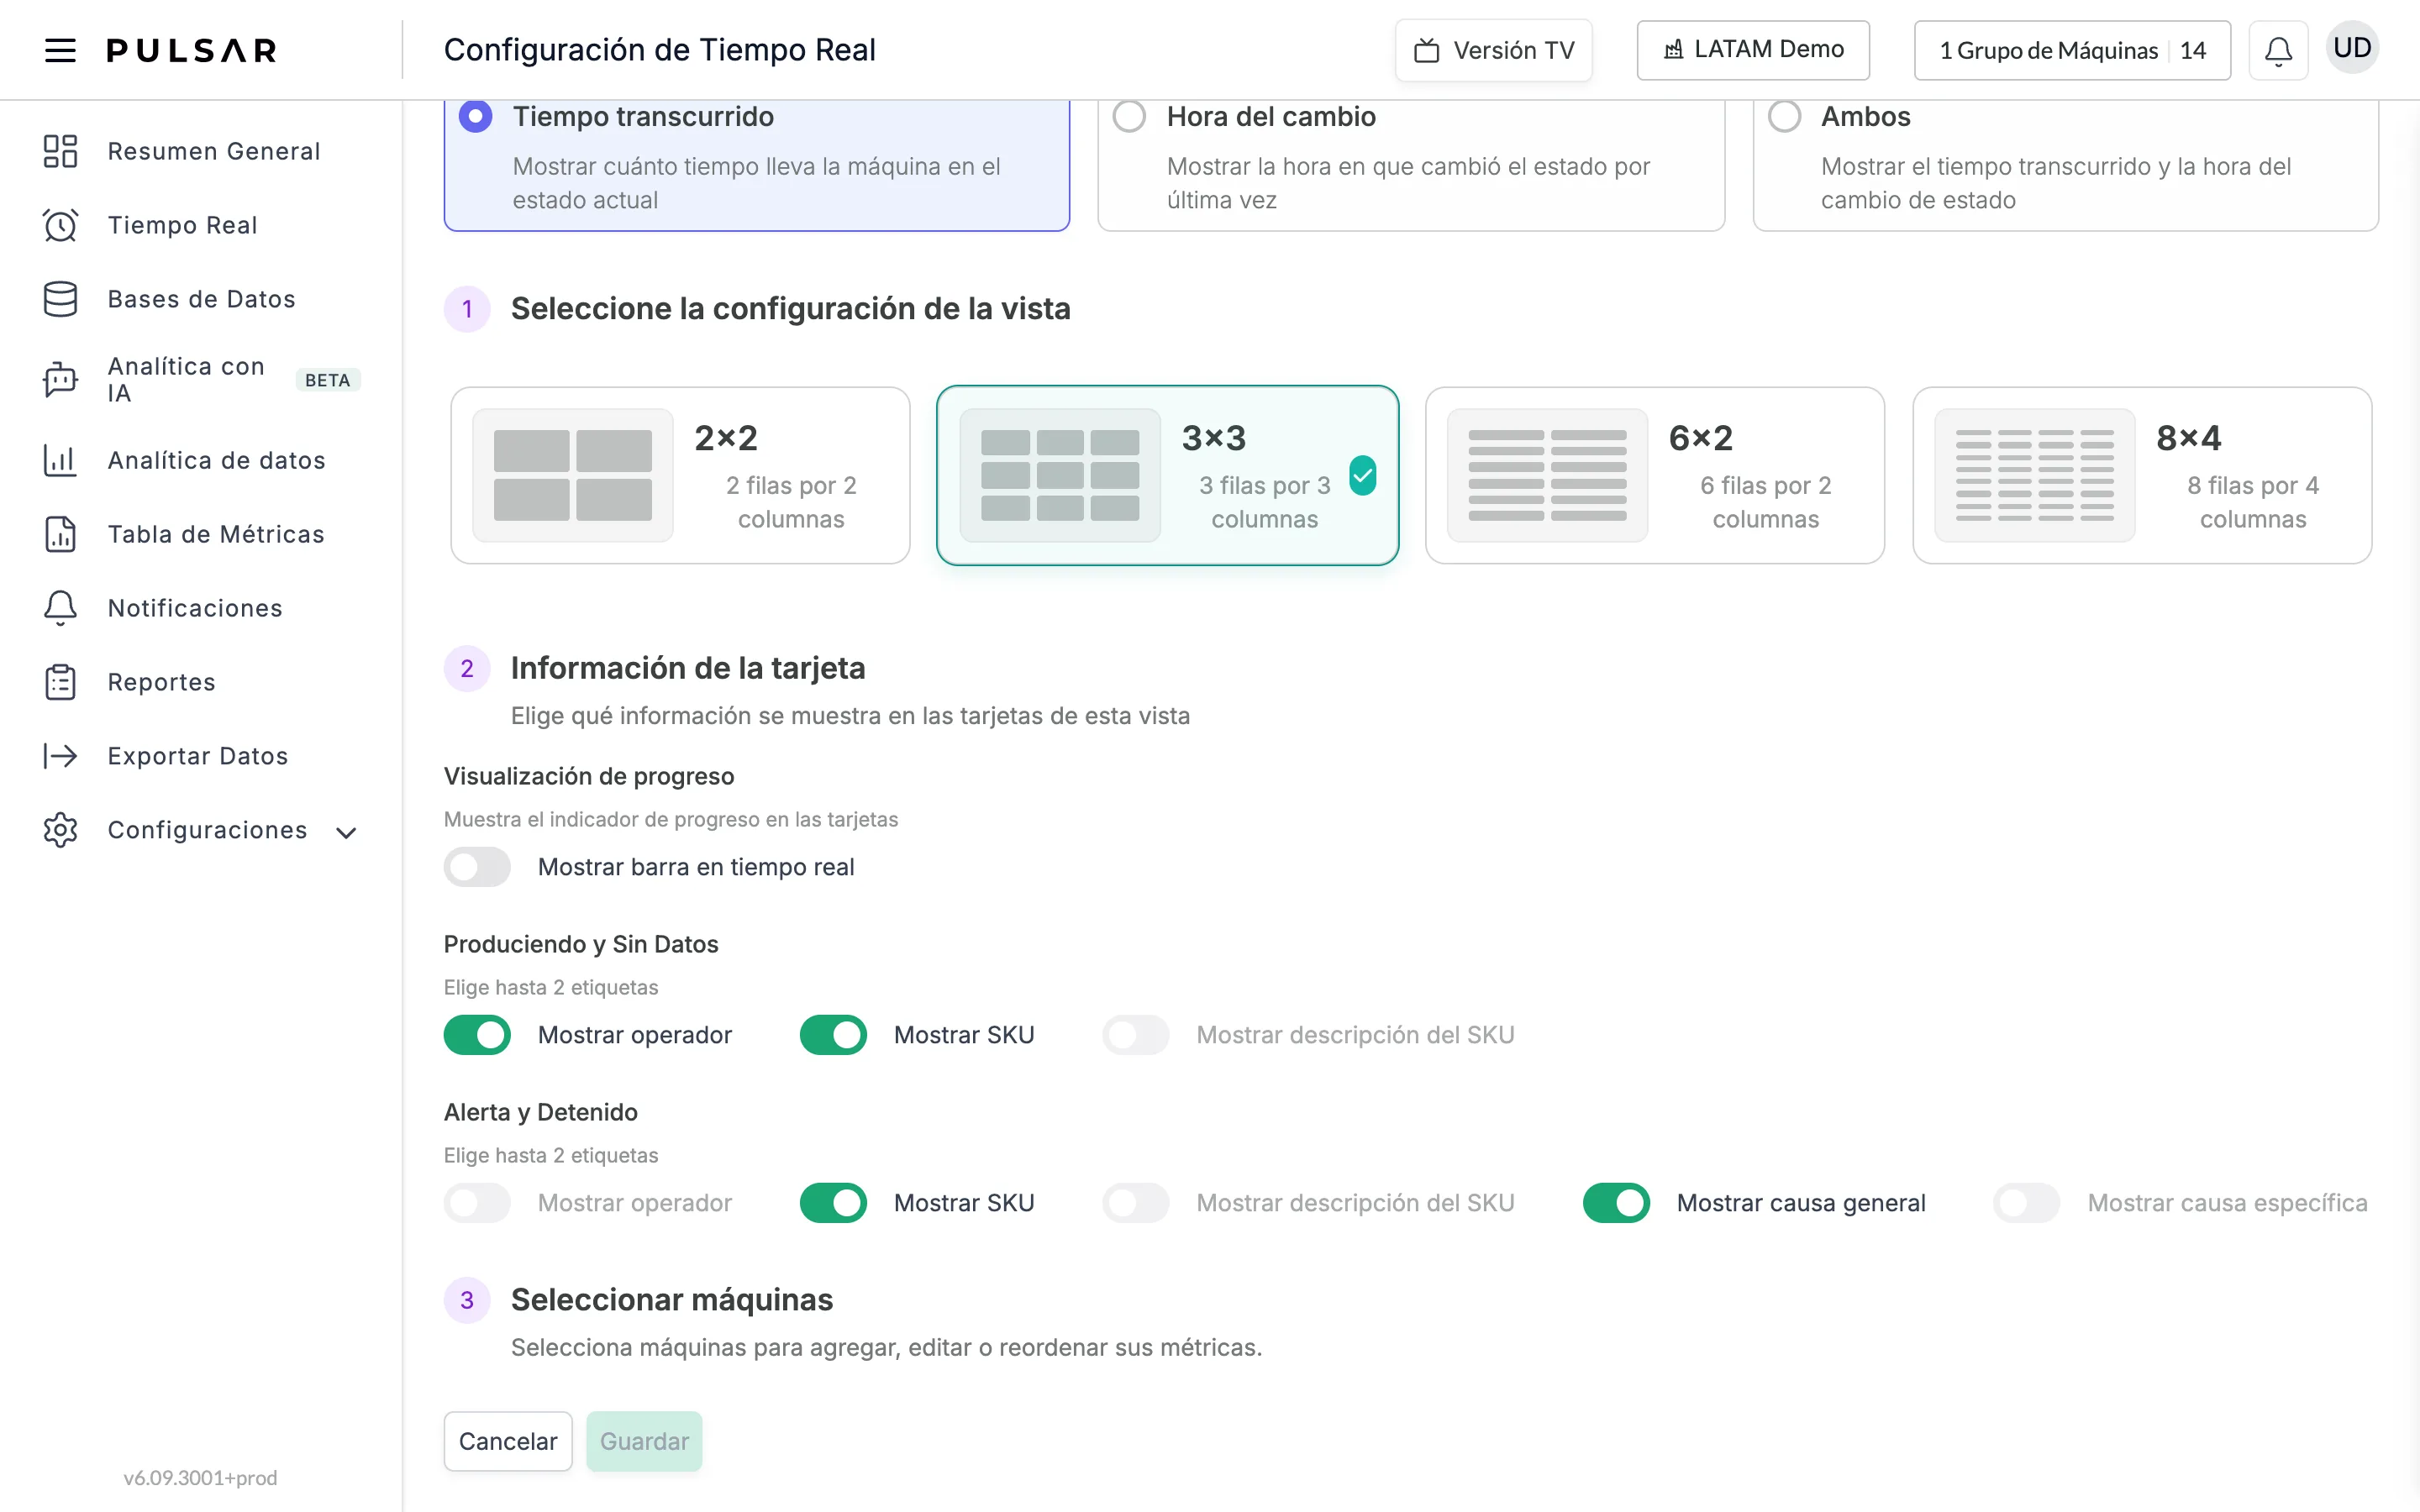The width and height of the screenshot is (2420, 1512).
Task: Click the PULSAR logo
Action: pyautogui.click(x=191, y=50)
